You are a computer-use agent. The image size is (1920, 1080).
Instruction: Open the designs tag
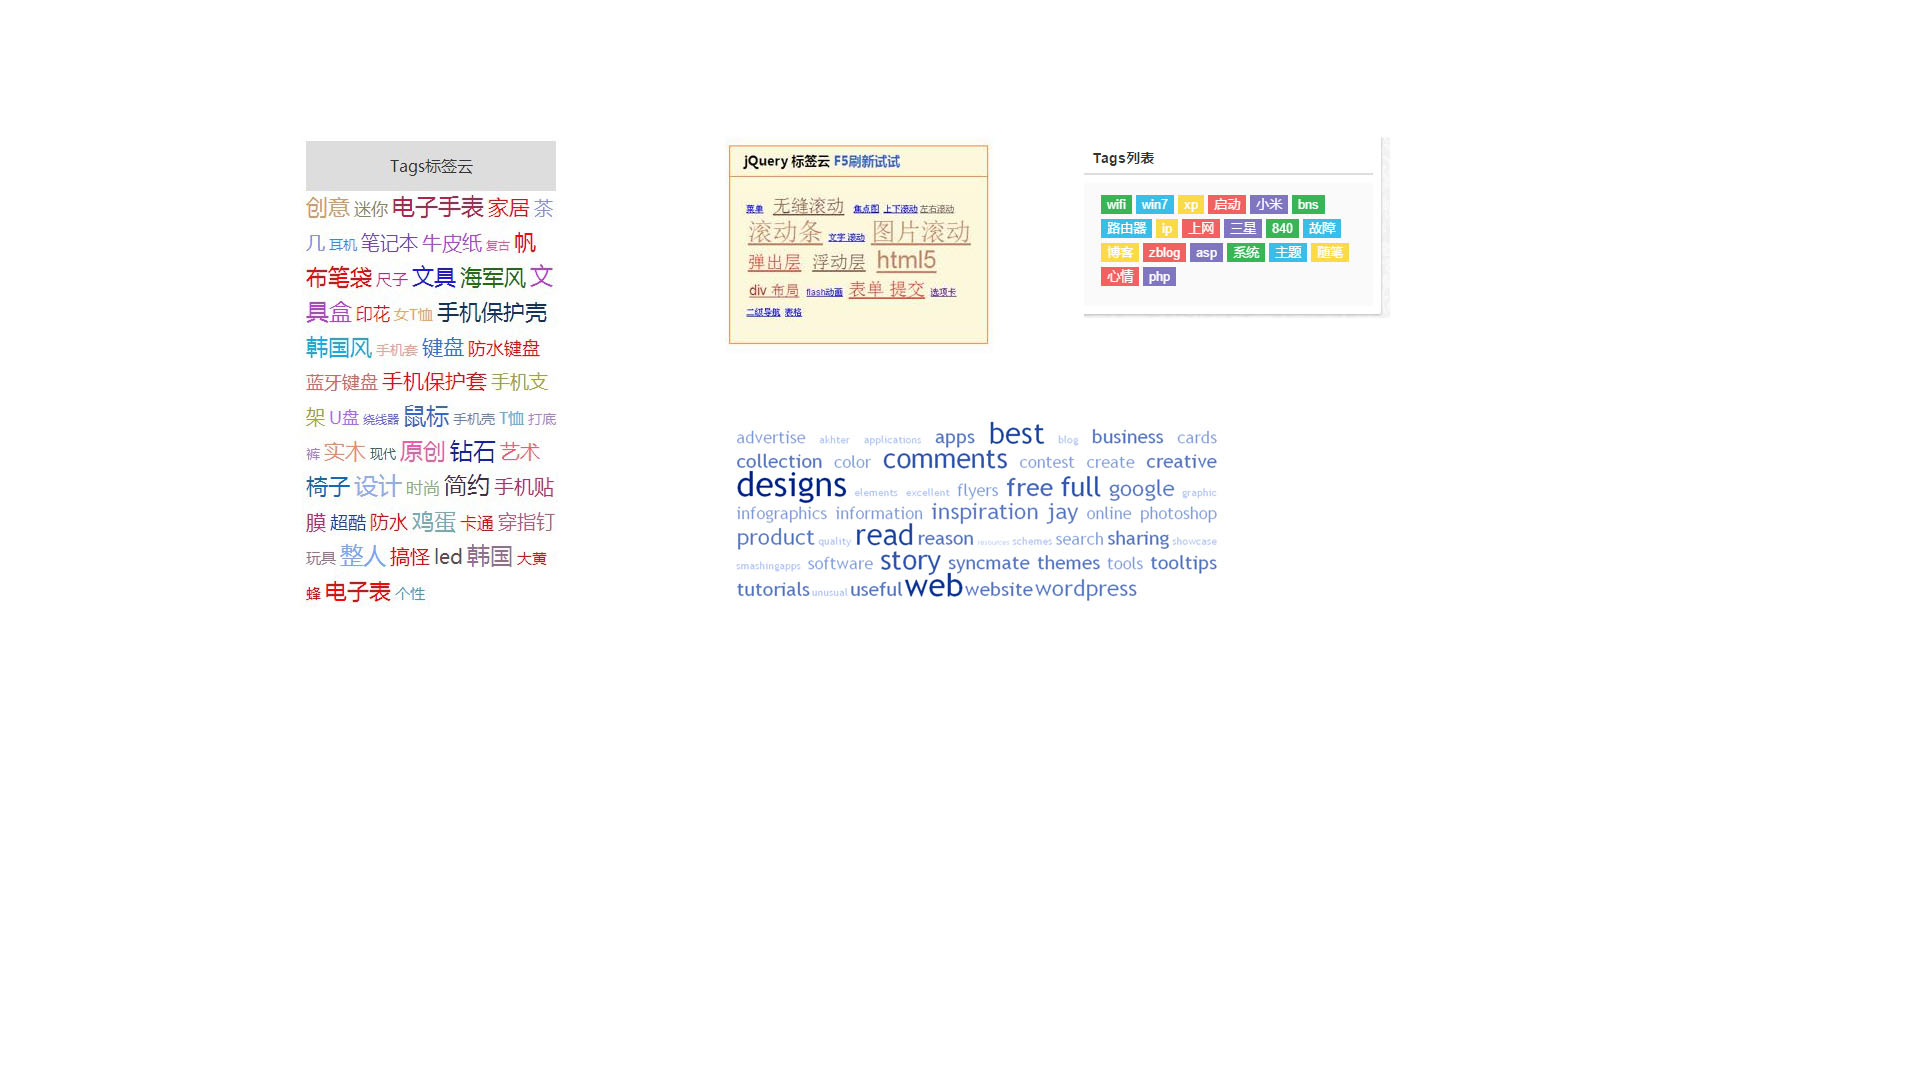point(791,486)
